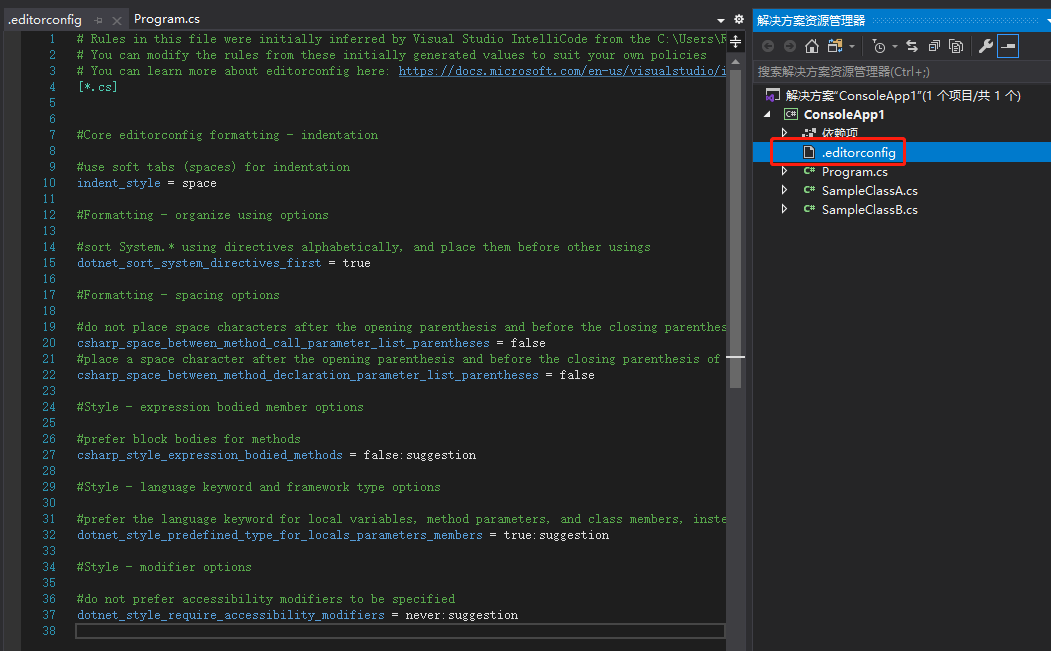Toggle the Show All Files view
Viewport: 1051px width, 651px height.
[x=955, y=46]
